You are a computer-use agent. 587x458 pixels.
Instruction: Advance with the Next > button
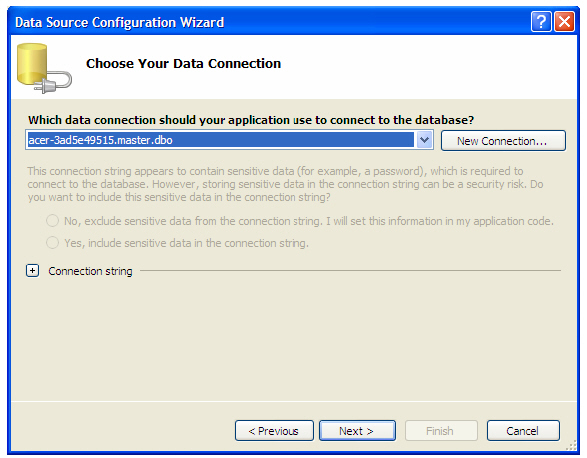coord(357,431)
